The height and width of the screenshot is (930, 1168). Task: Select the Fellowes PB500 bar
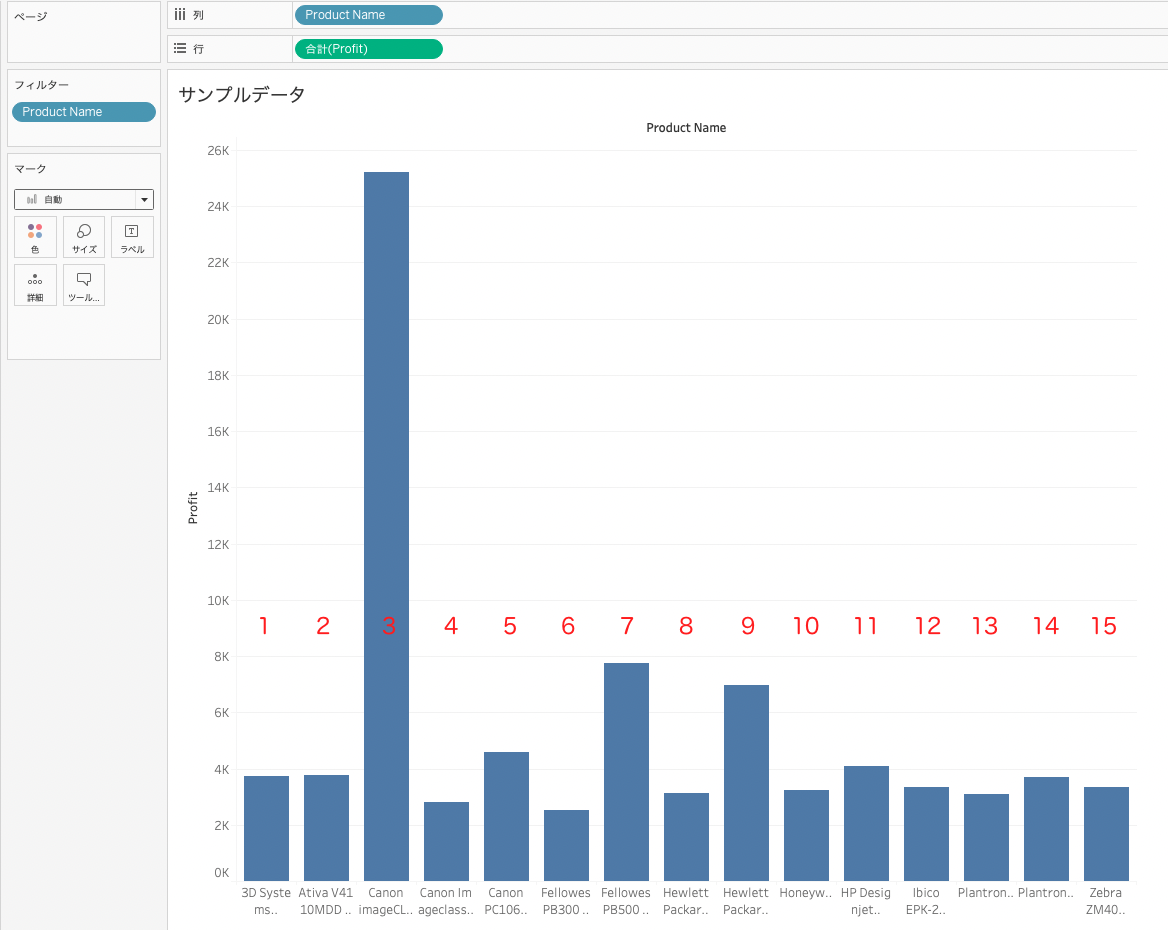click(626, 772)
